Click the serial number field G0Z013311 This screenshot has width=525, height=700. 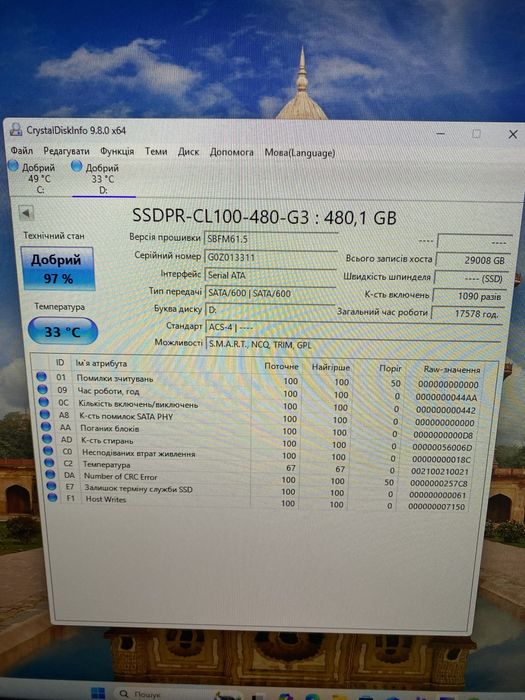[271, 257]
